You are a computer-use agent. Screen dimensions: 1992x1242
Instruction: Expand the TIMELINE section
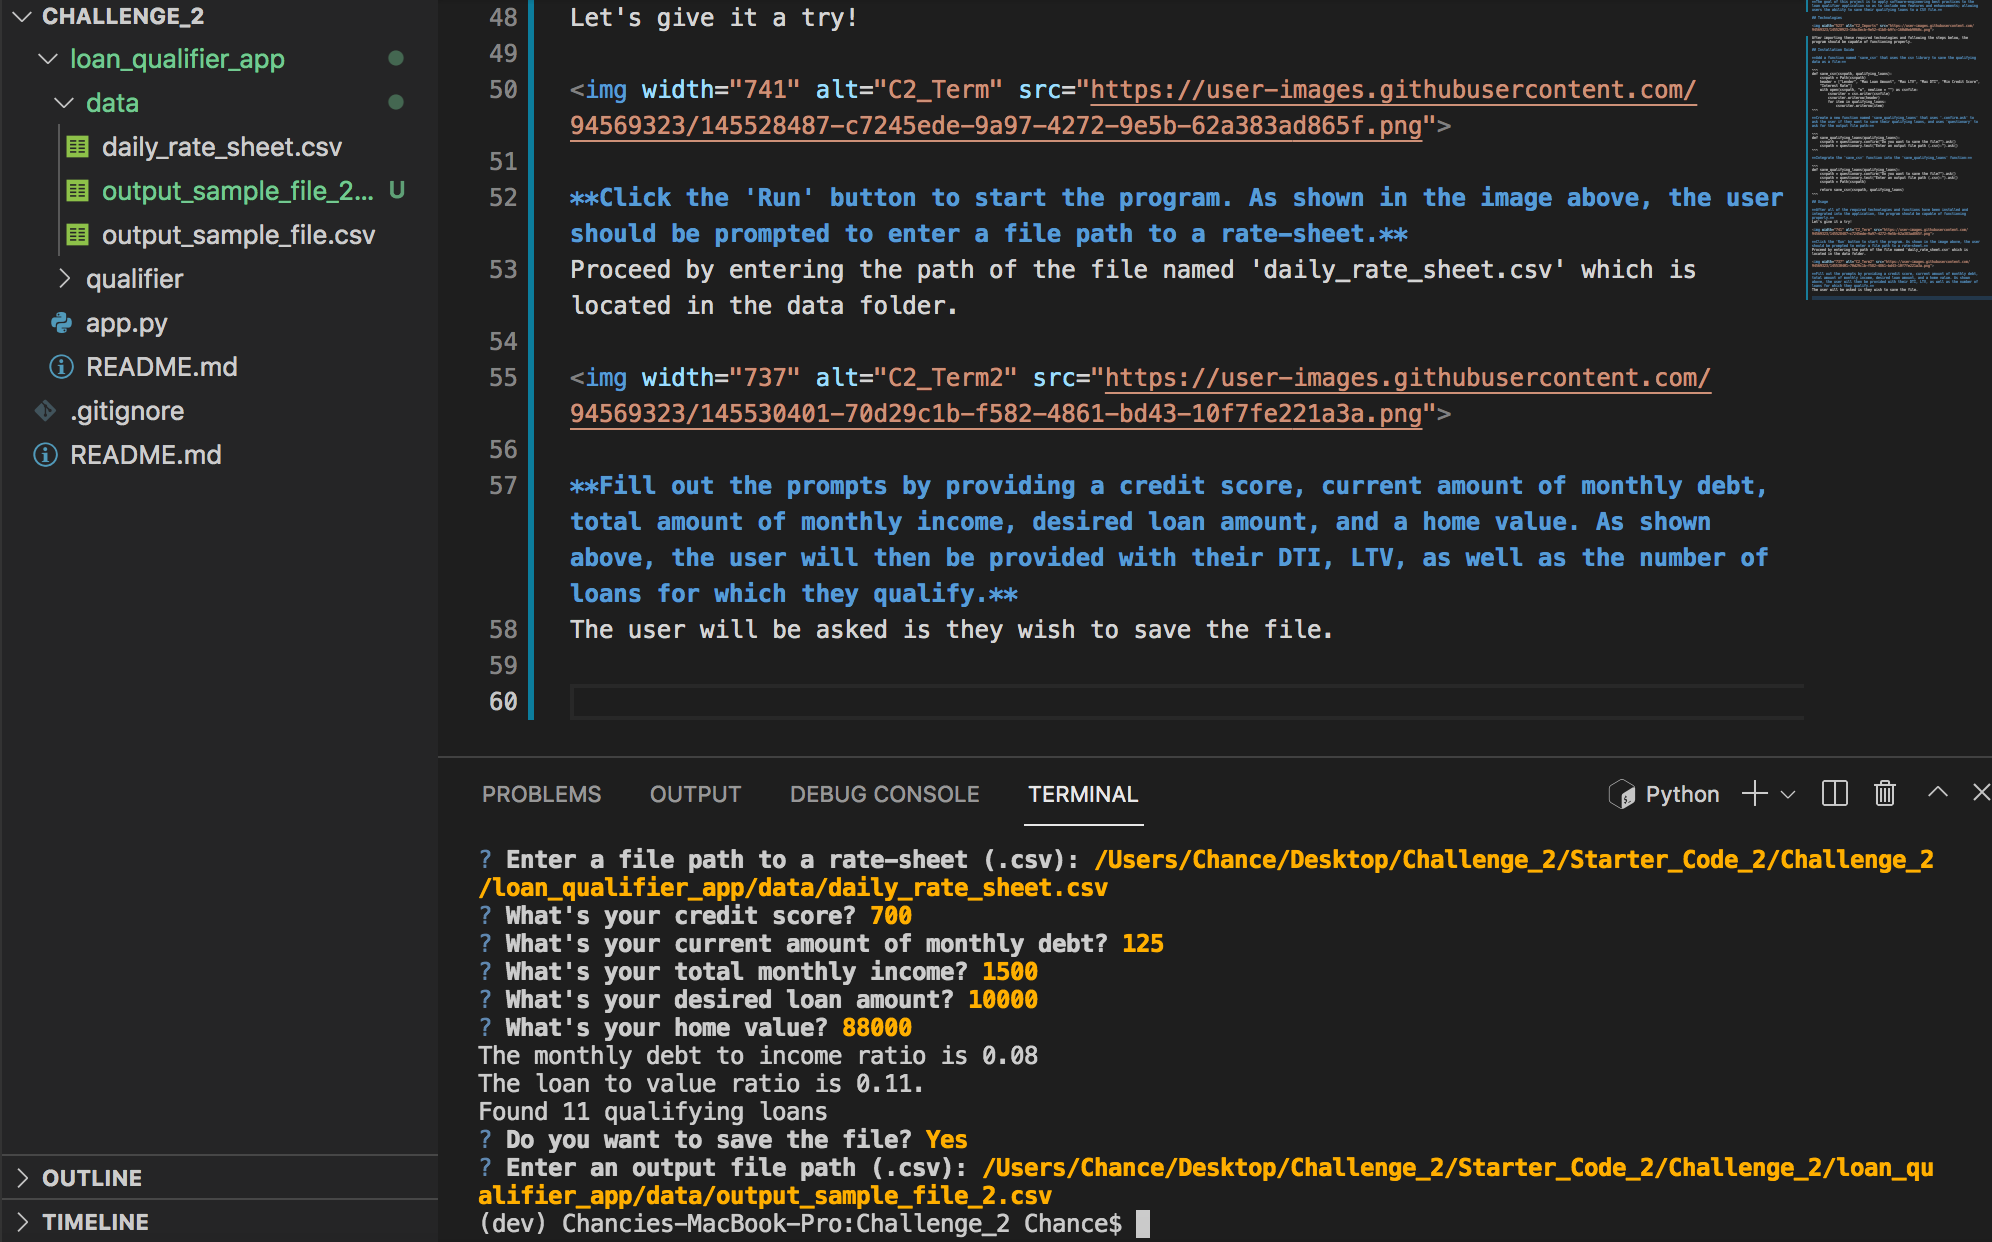coord(96,1221)
